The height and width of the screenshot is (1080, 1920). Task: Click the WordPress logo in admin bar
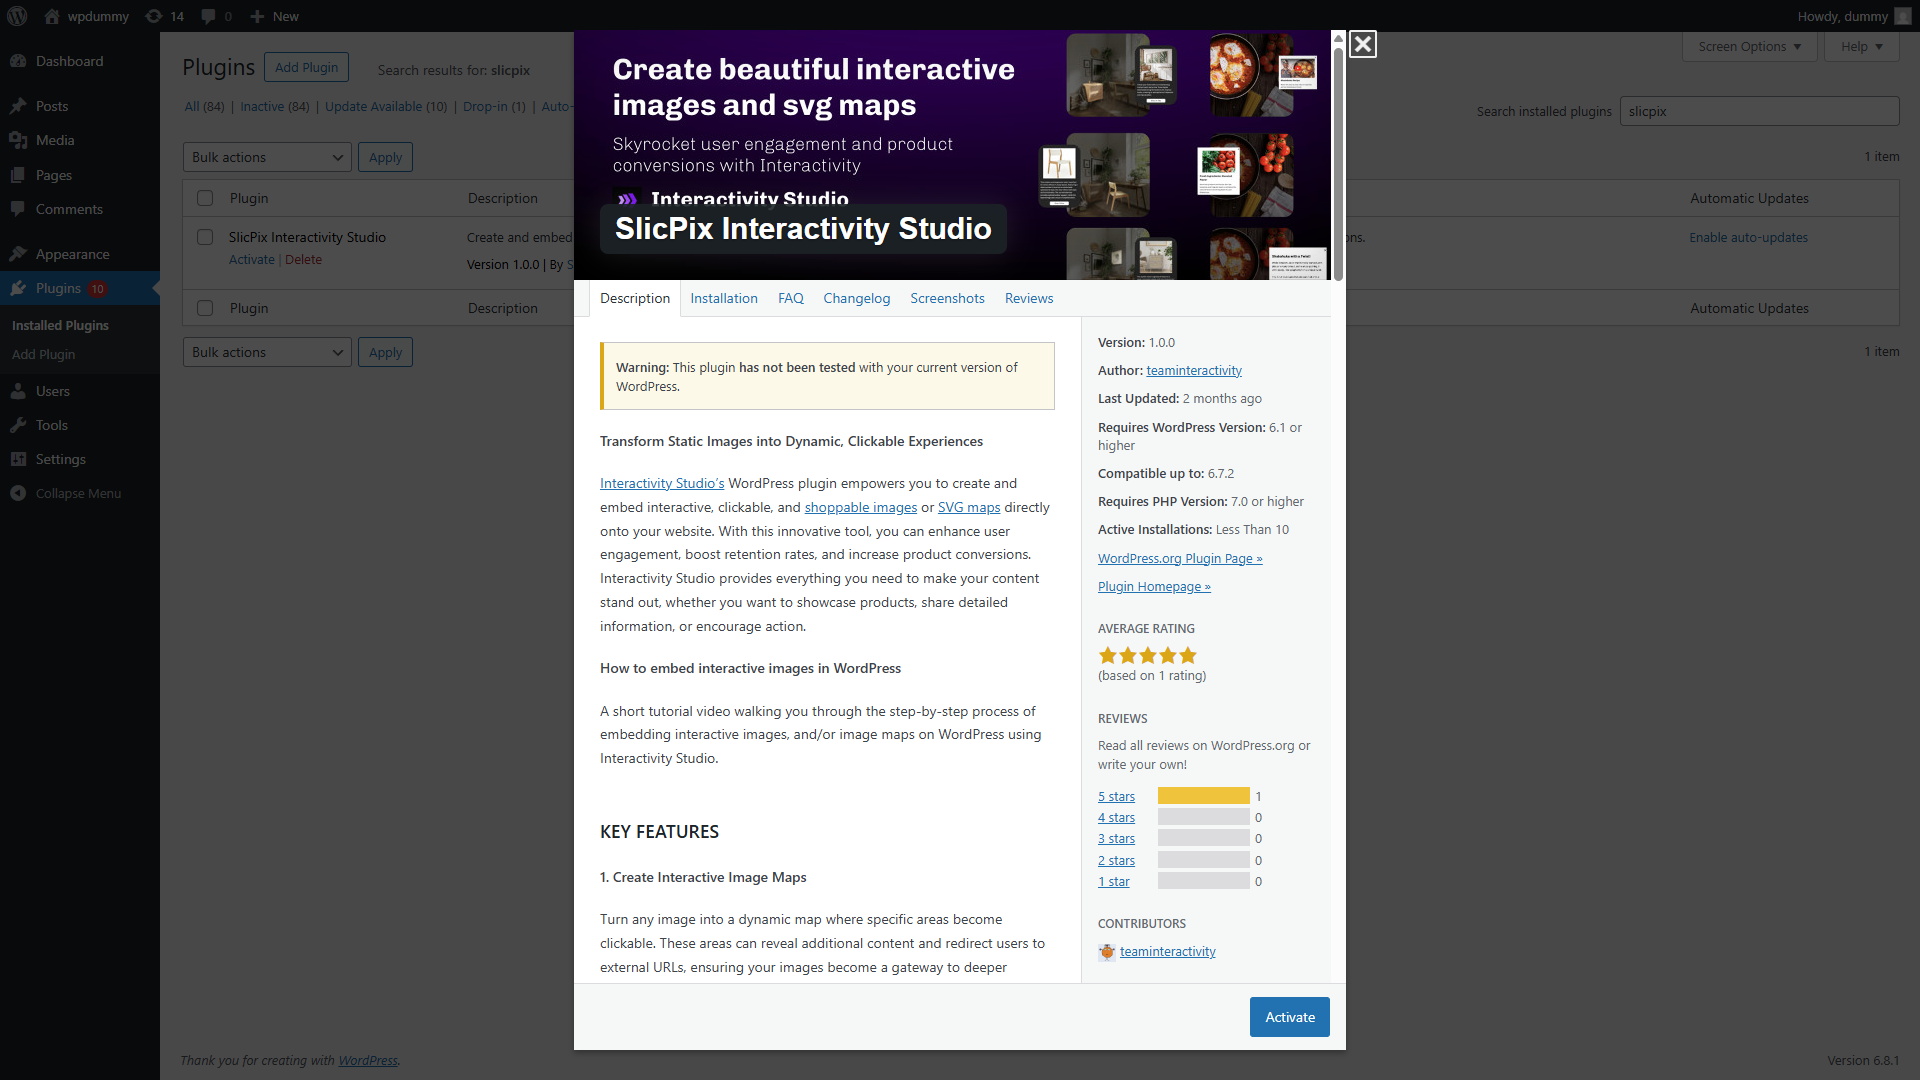pyautogui.click(x=17, y=16)
